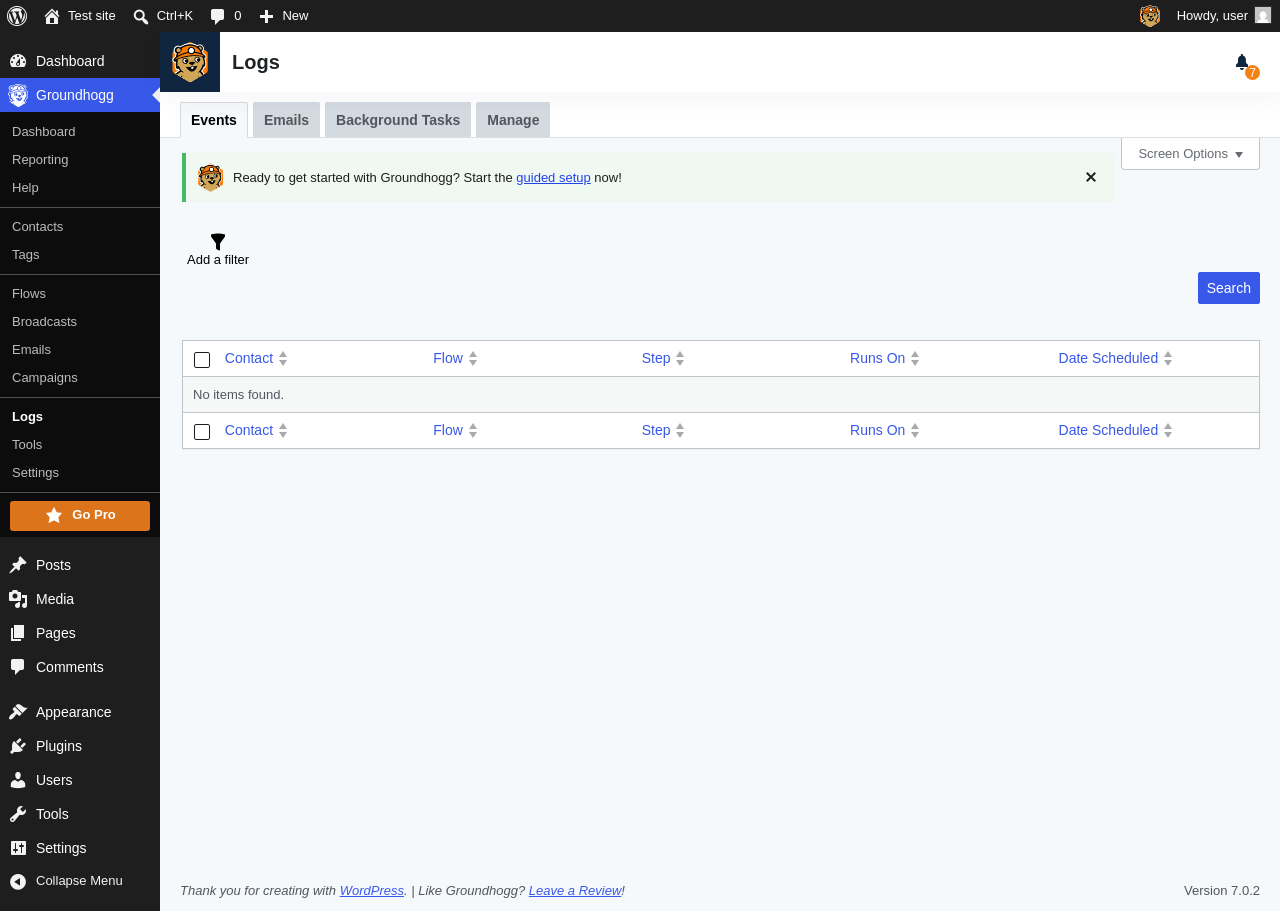Screen dimensions: 1280x911
Task: Click the Appearance paintbrush icon
Action: point(18,712)
